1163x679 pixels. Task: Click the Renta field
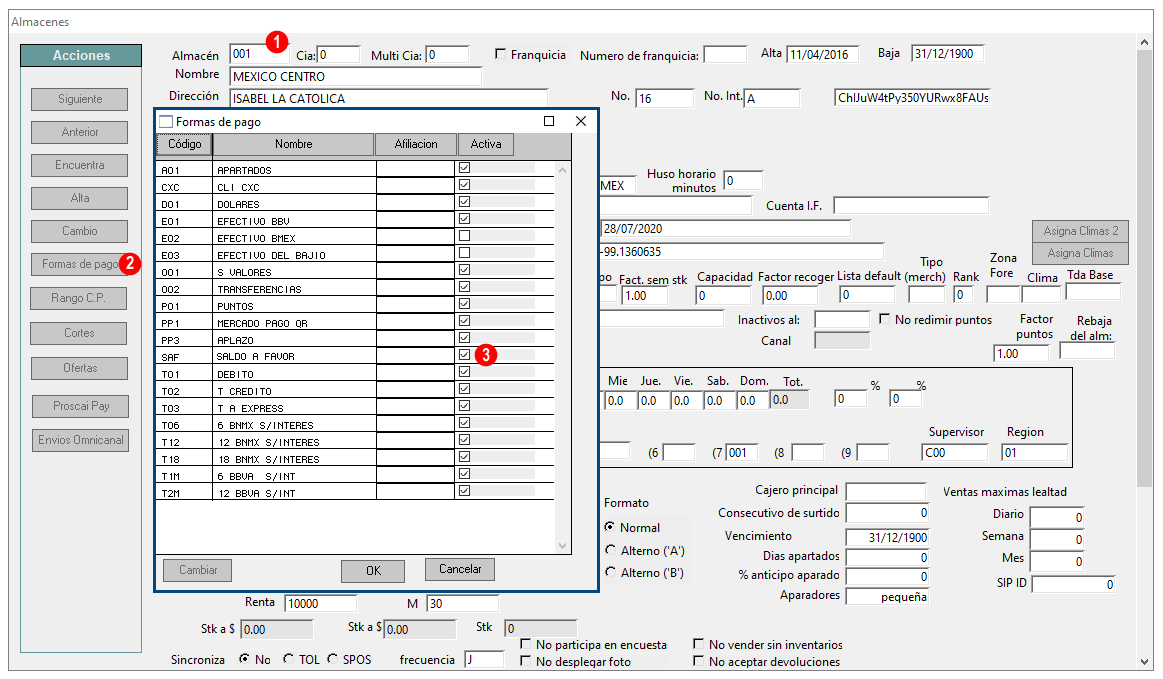coord(320,603)
